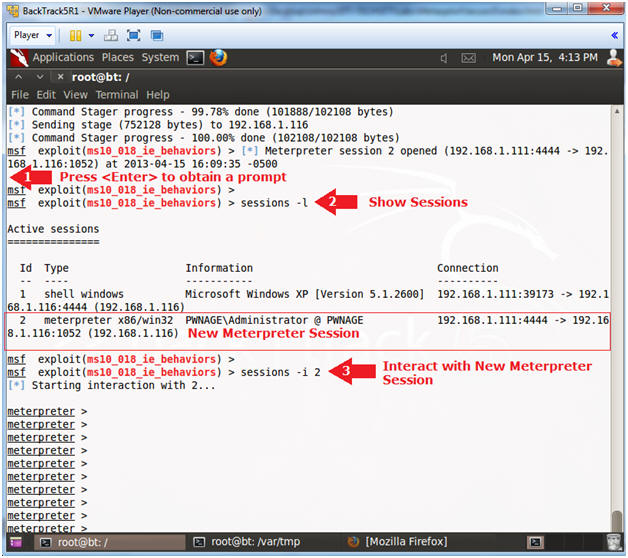Click scrollbar up arrow in terminal
The height and width of the screenshot is (558, 628).
(x=617, y=111)
